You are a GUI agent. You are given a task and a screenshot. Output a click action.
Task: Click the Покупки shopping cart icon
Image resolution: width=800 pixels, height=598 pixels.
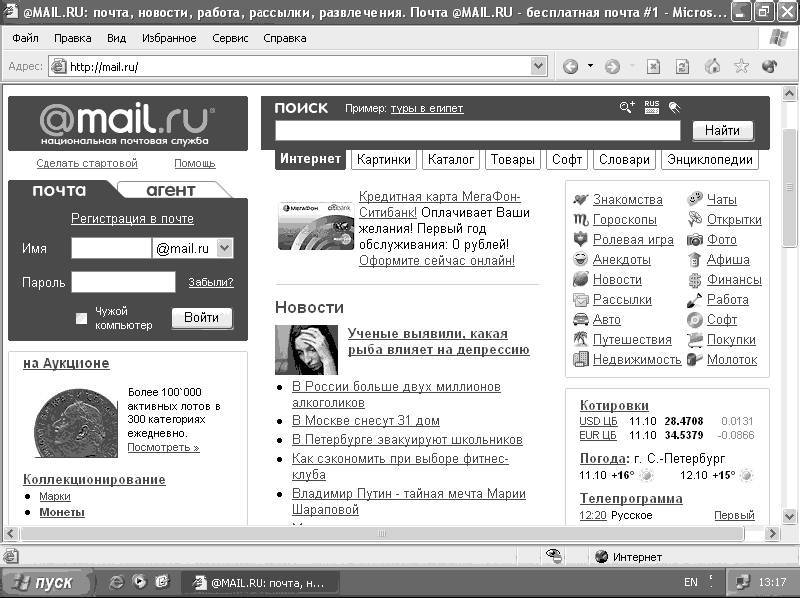click(x=695, y=339)
